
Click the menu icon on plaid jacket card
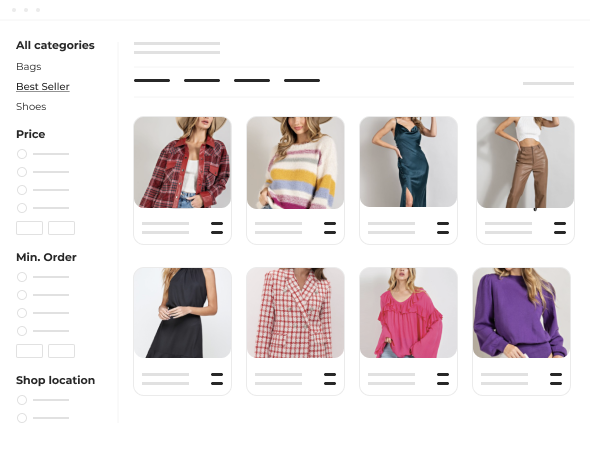coord(217,228)
